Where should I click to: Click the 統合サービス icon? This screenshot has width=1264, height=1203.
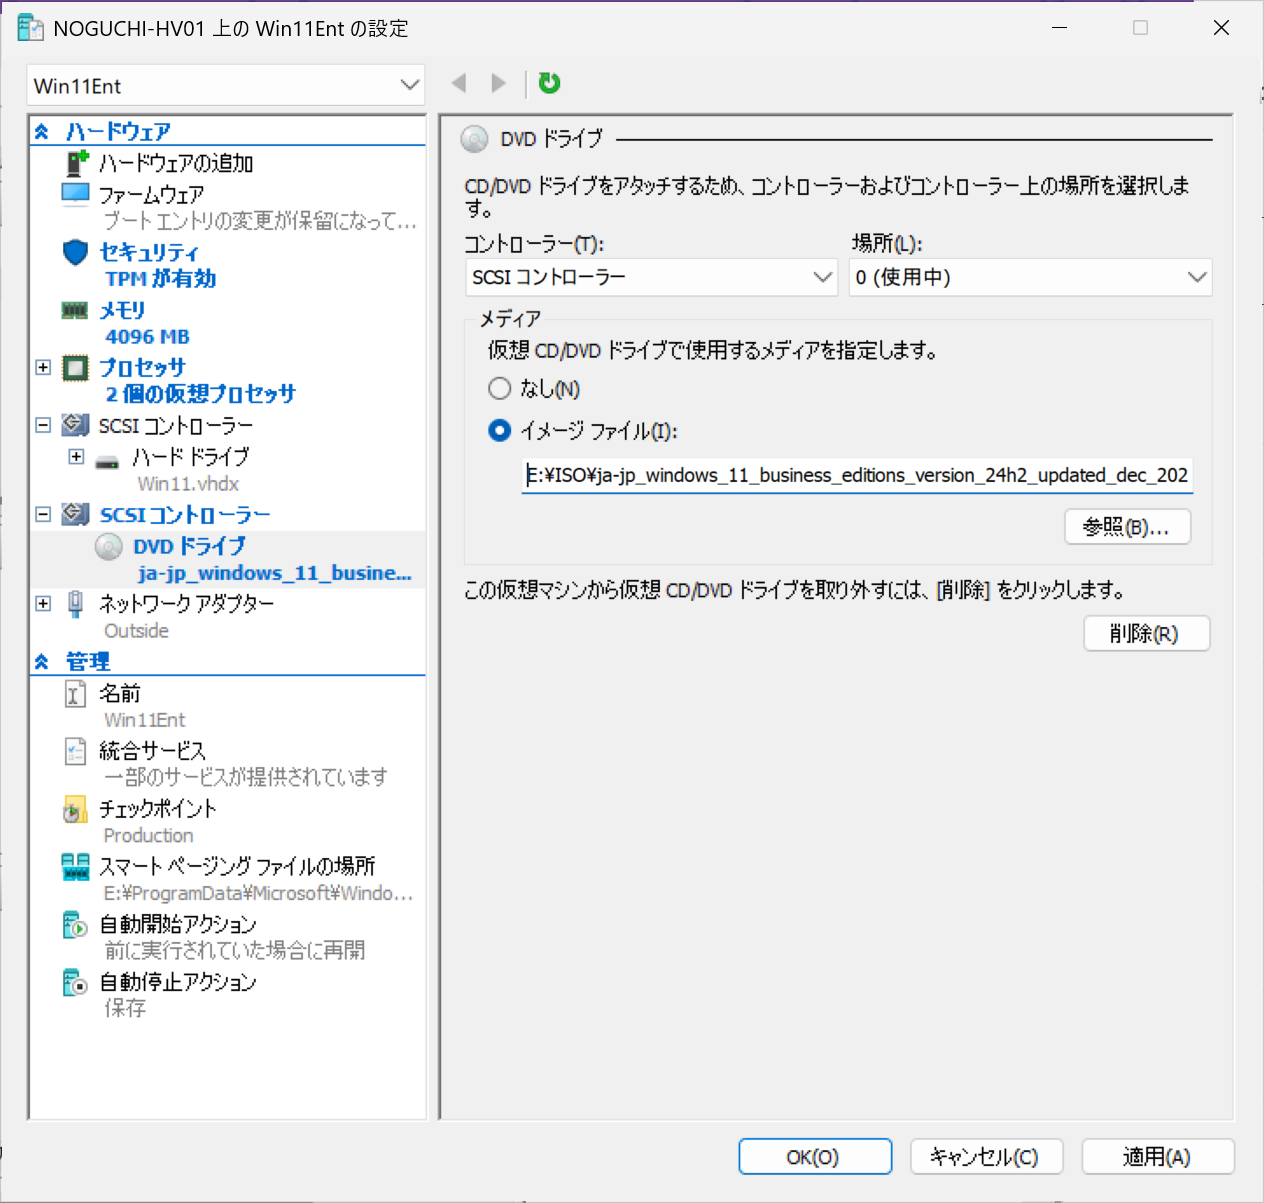[75, 751]
